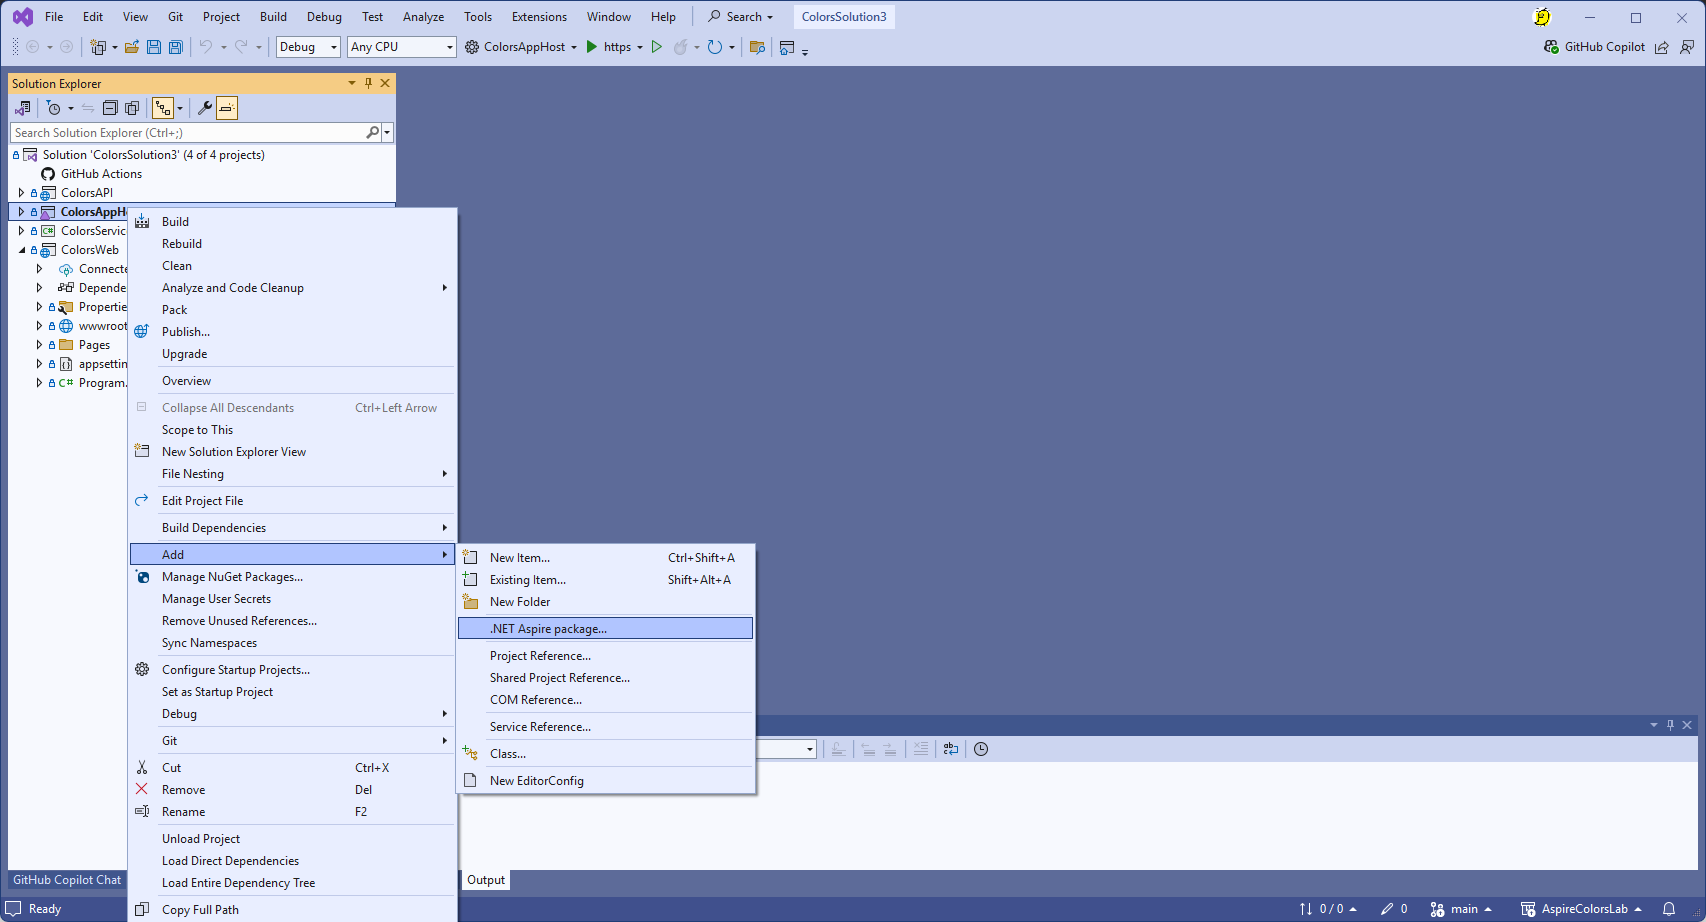
Task: Click the GitHub Copilot button
Action: pos(1594,47)
